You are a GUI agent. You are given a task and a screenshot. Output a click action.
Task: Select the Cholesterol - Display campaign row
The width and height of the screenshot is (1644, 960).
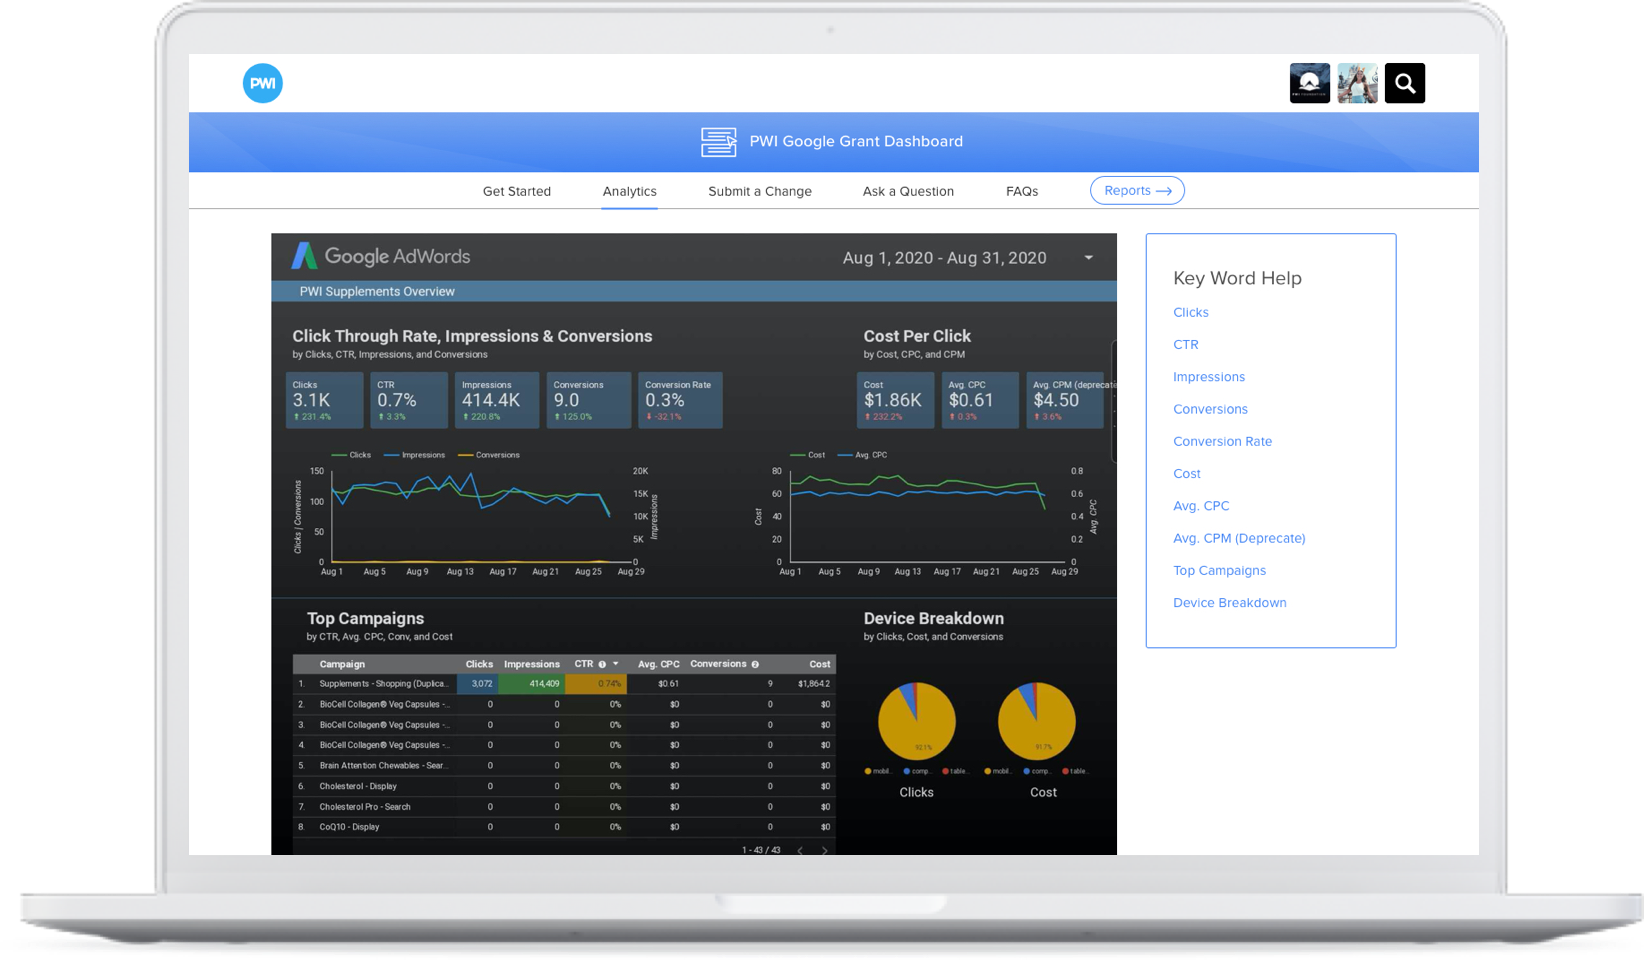point(564,786)
